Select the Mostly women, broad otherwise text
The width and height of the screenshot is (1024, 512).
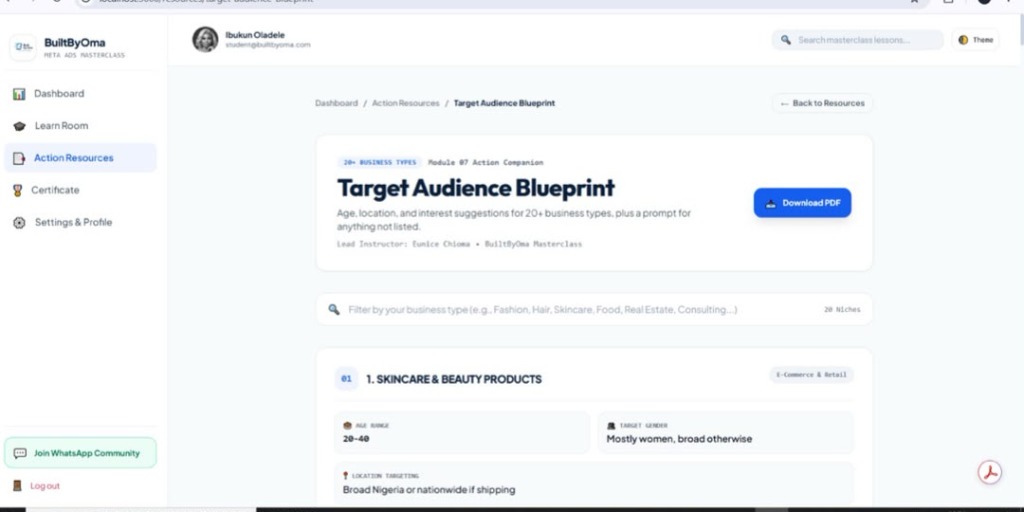[x=679, y=439]
